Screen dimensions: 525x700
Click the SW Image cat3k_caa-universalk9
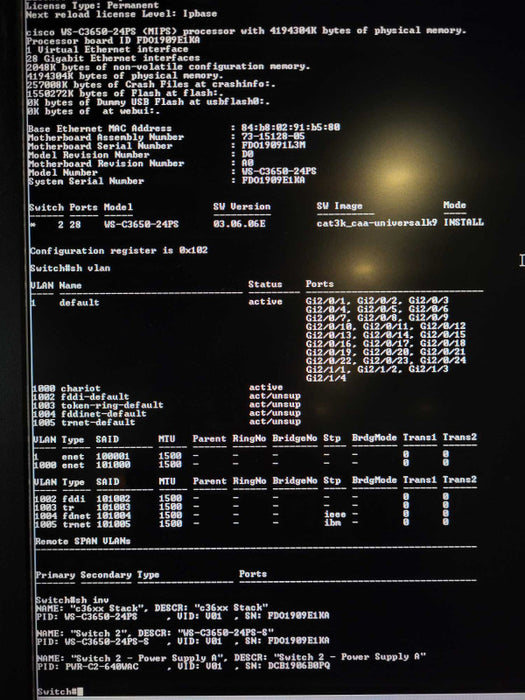[377, 222]
